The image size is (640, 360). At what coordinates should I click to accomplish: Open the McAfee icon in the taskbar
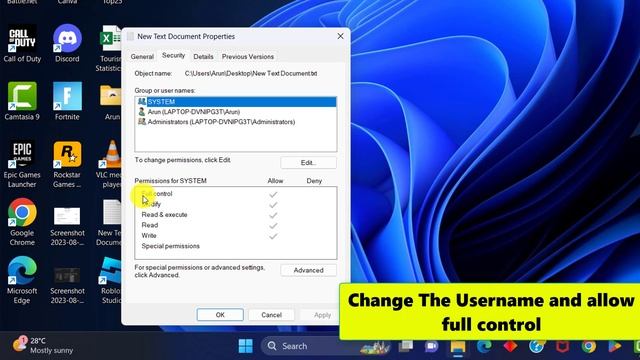coord(562,346)
